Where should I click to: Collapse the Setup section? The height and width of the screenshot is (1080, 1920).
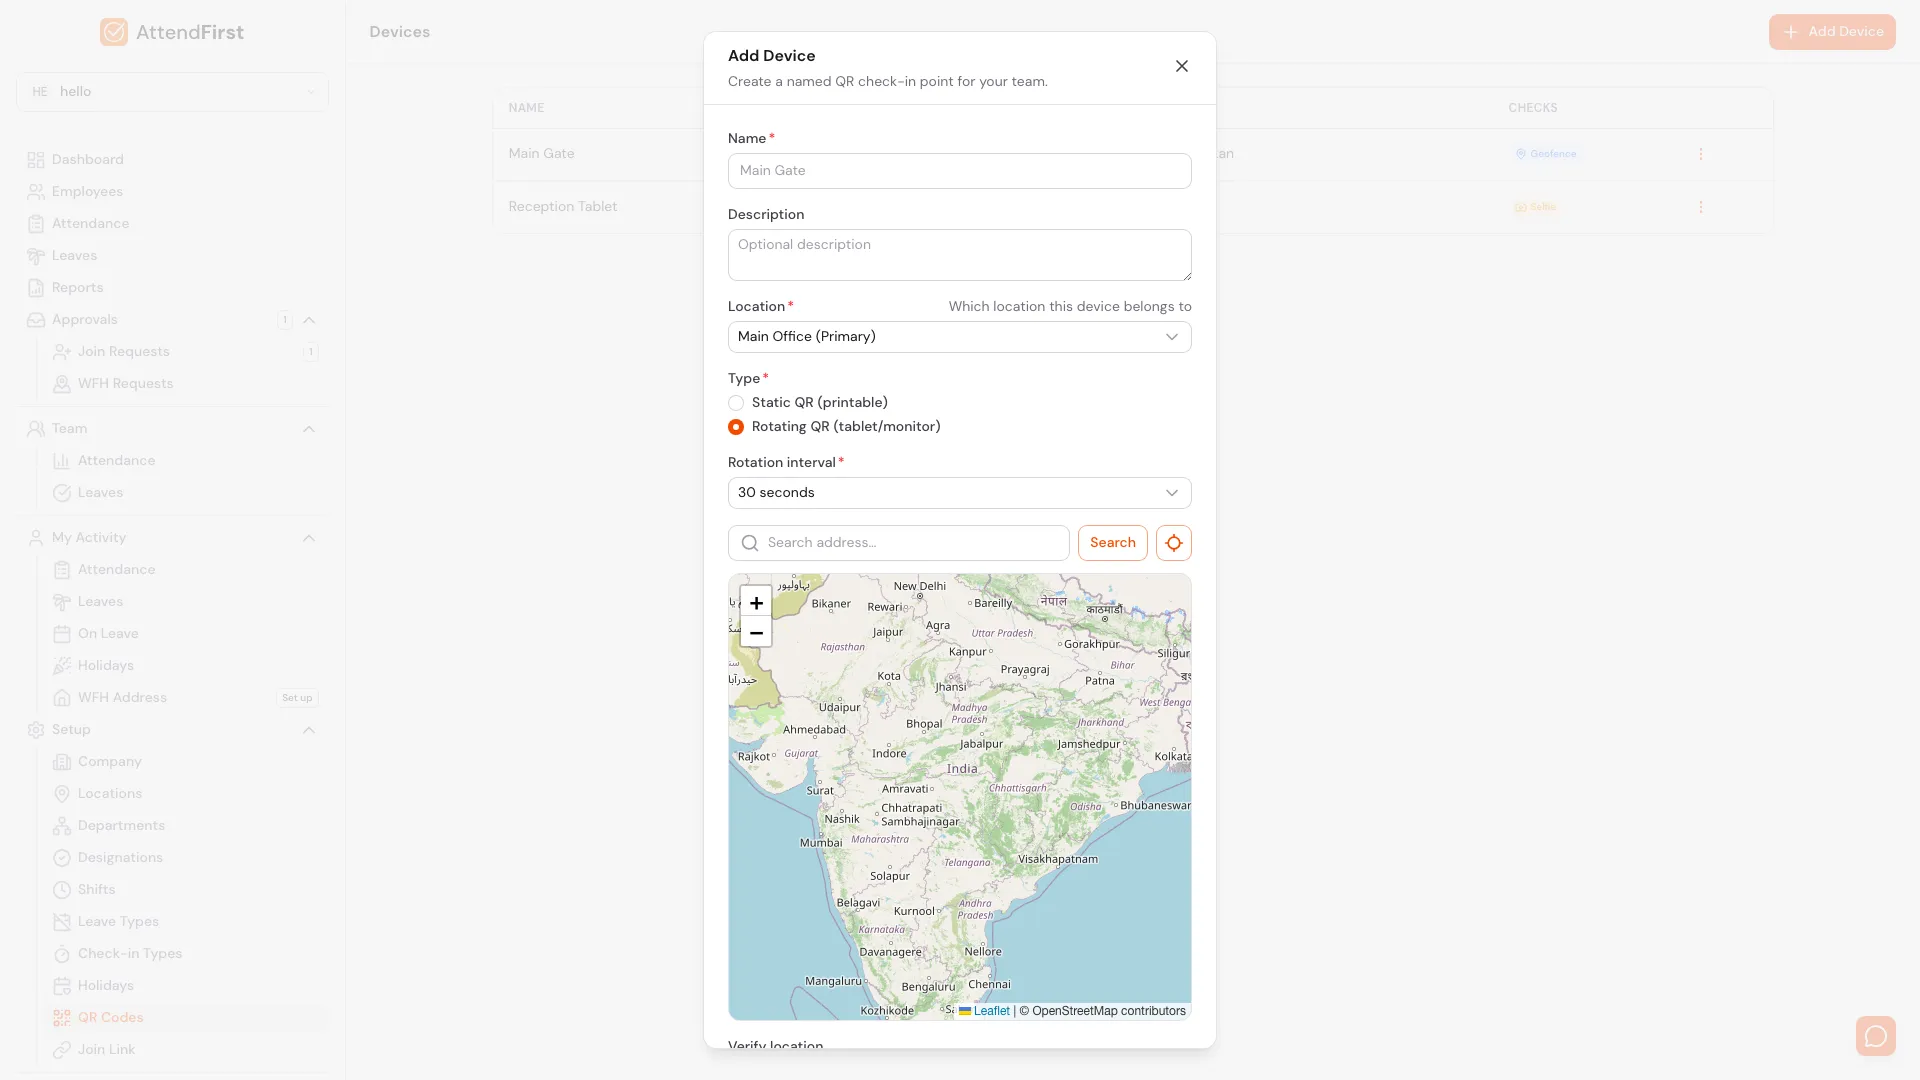click(309, 730)
